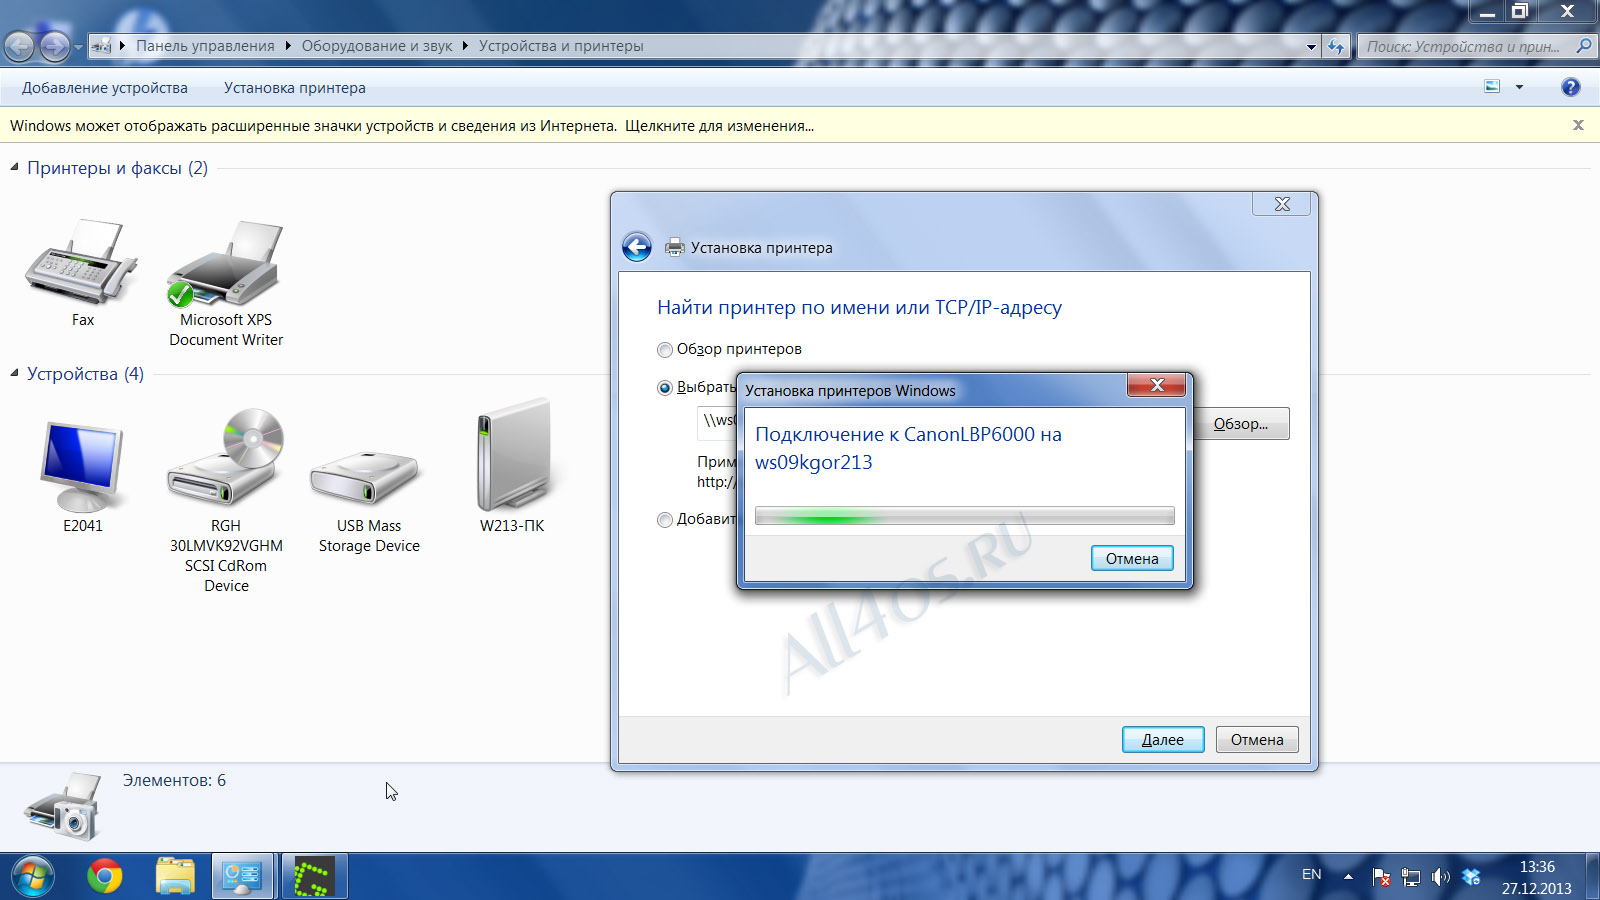Click Отмена at the wizard bottom
The width and height of the screenshot is (1600, 900).
coord(1257,739)
